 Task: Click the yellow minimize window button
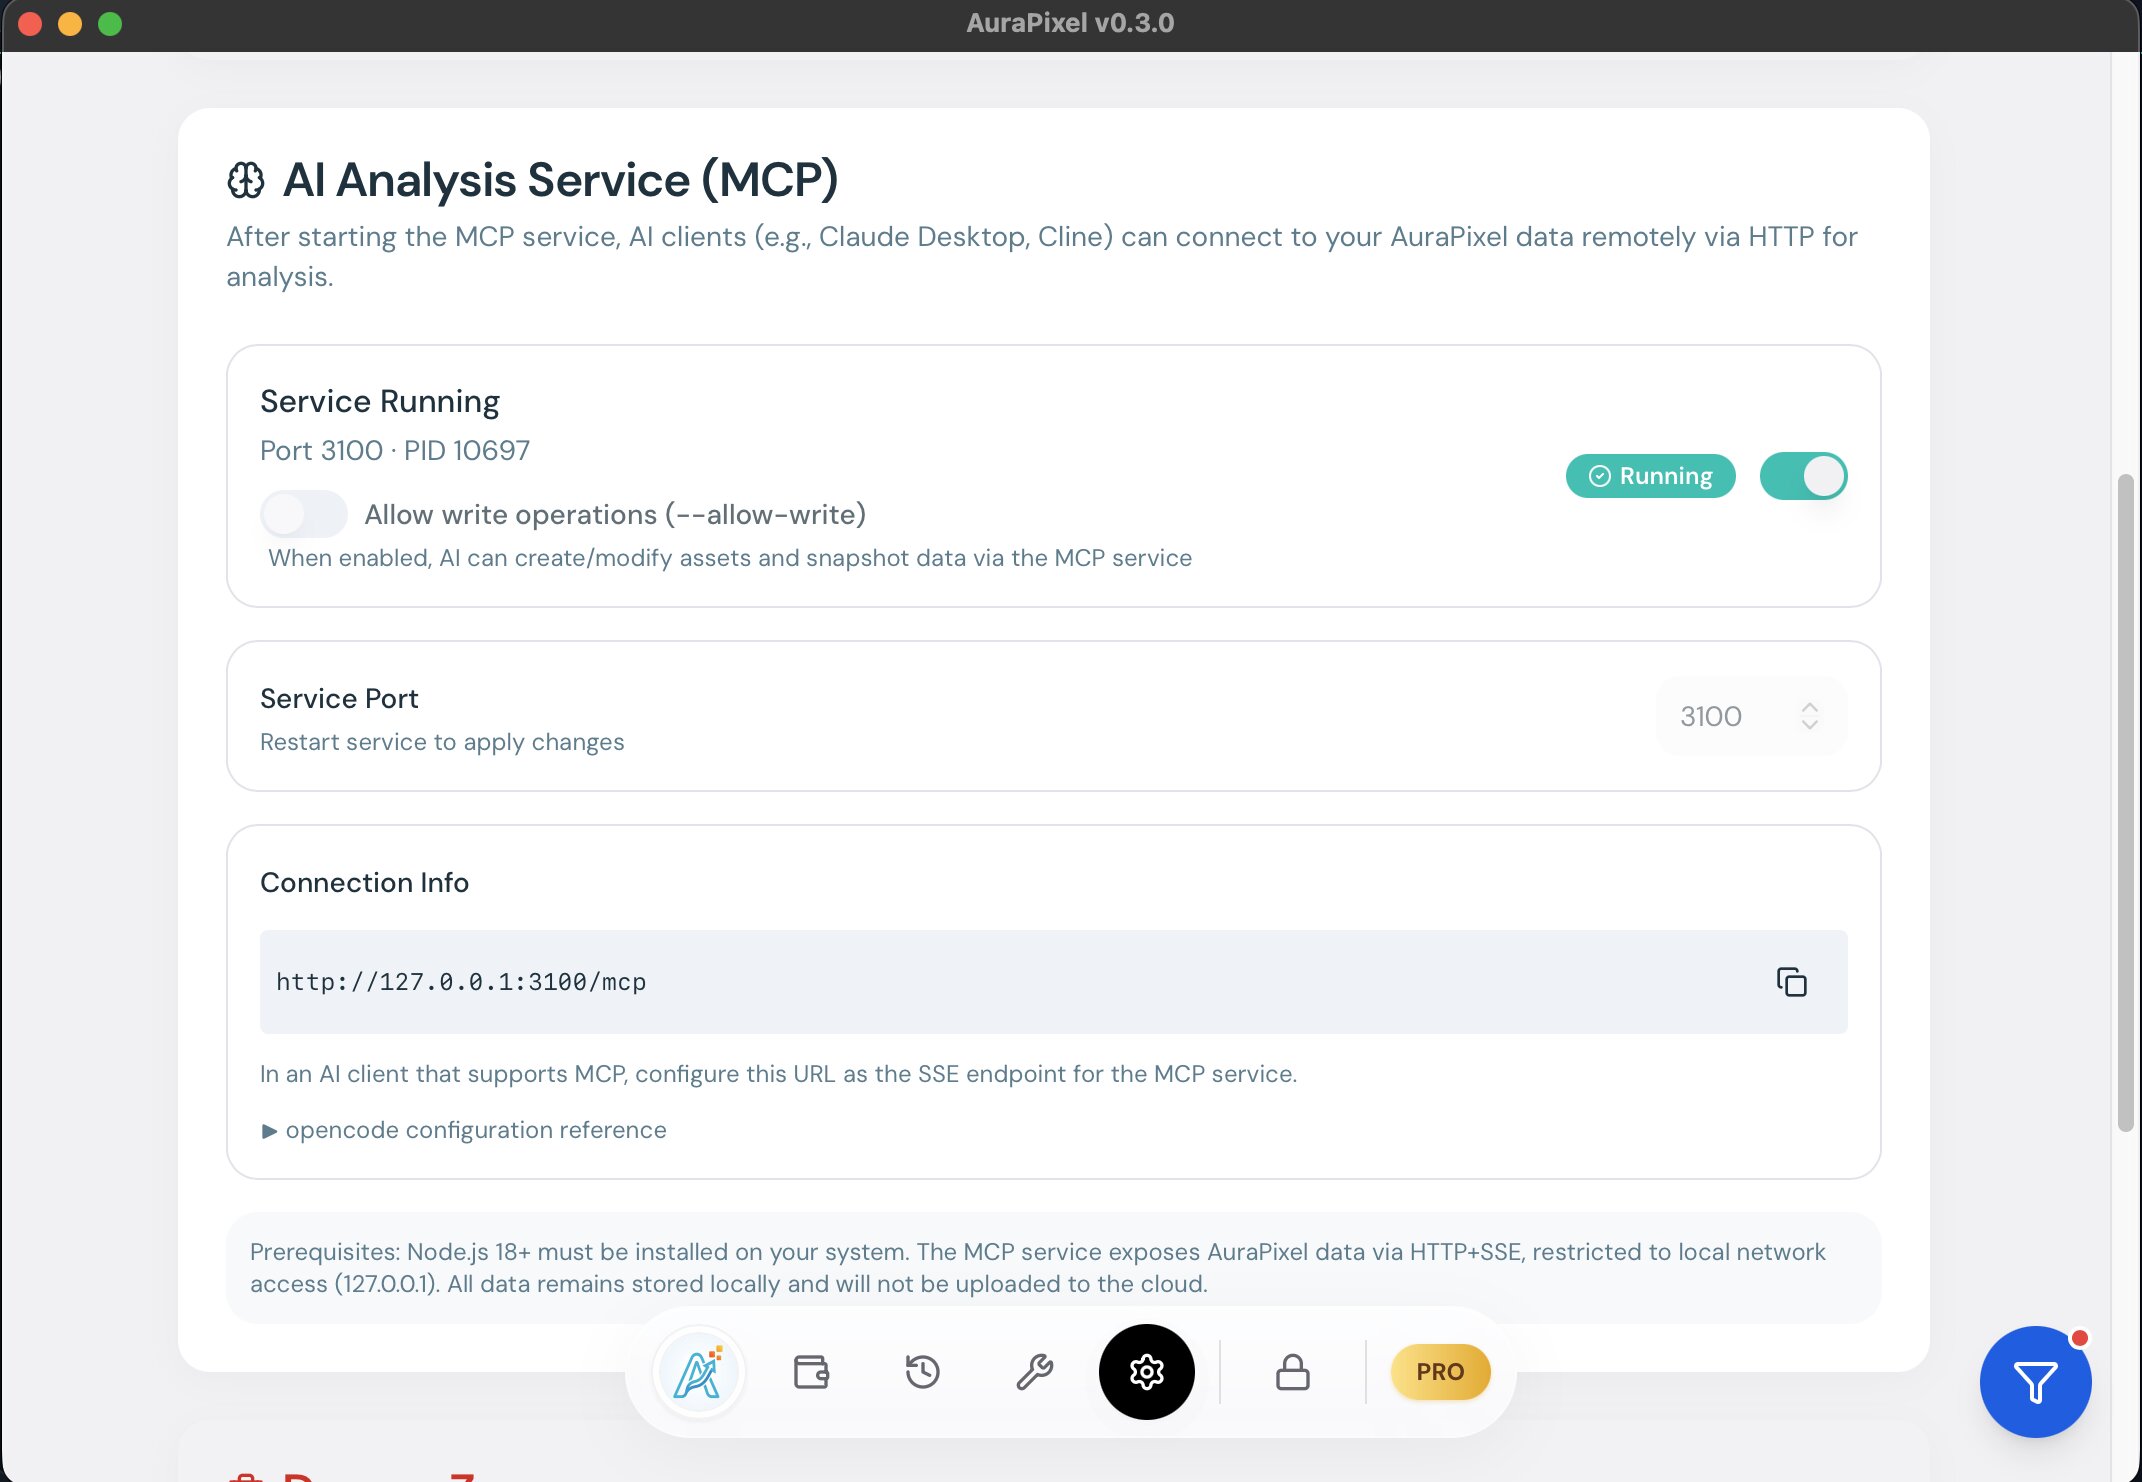(x=70, y=24)
